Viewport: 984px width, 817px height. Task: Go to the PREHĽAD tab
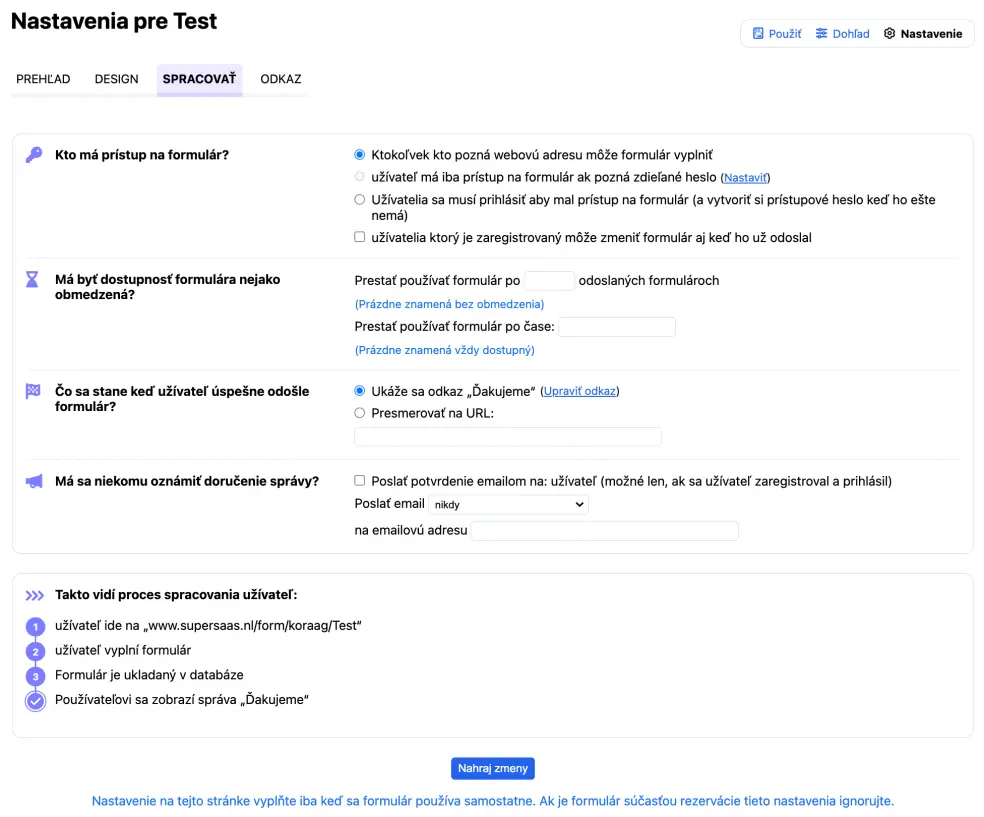[x=43, y=79]
